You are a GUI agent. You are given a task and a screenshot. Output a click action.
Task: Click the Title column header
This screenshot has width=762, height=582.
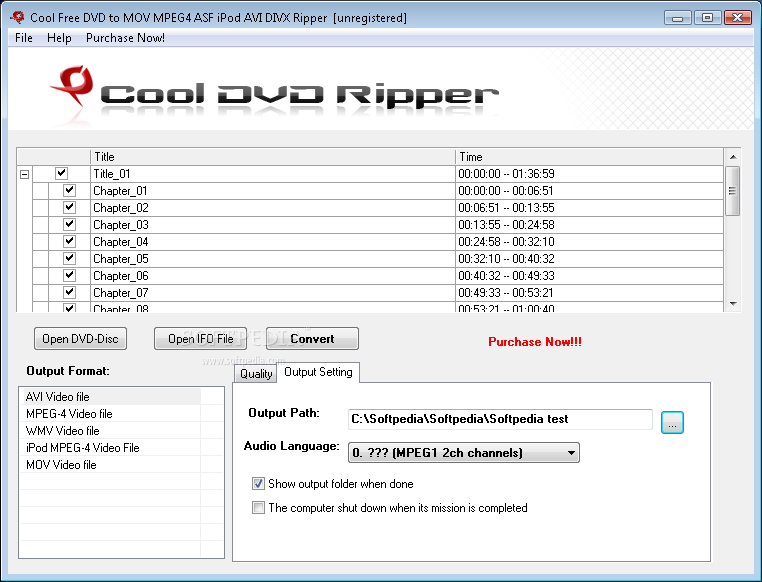click(273, 157)
